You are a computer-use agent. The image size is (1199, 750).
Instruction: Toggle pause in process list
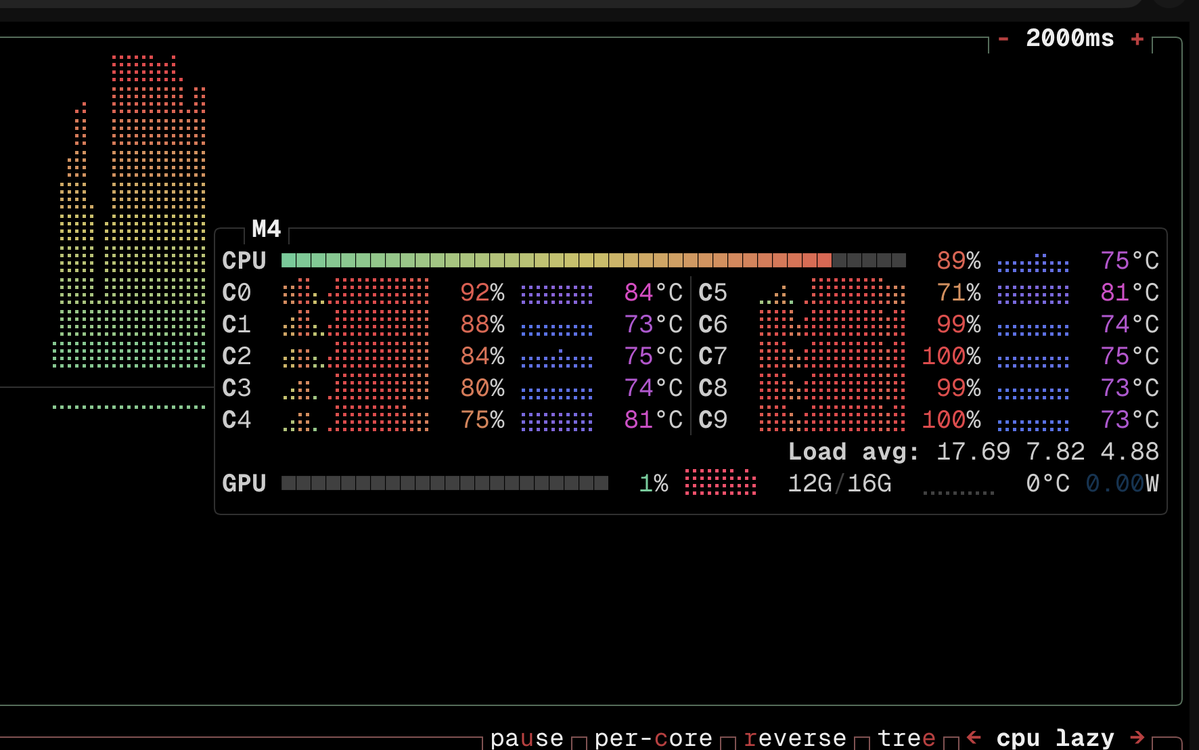pyautogui.click(x=527, y=739)
